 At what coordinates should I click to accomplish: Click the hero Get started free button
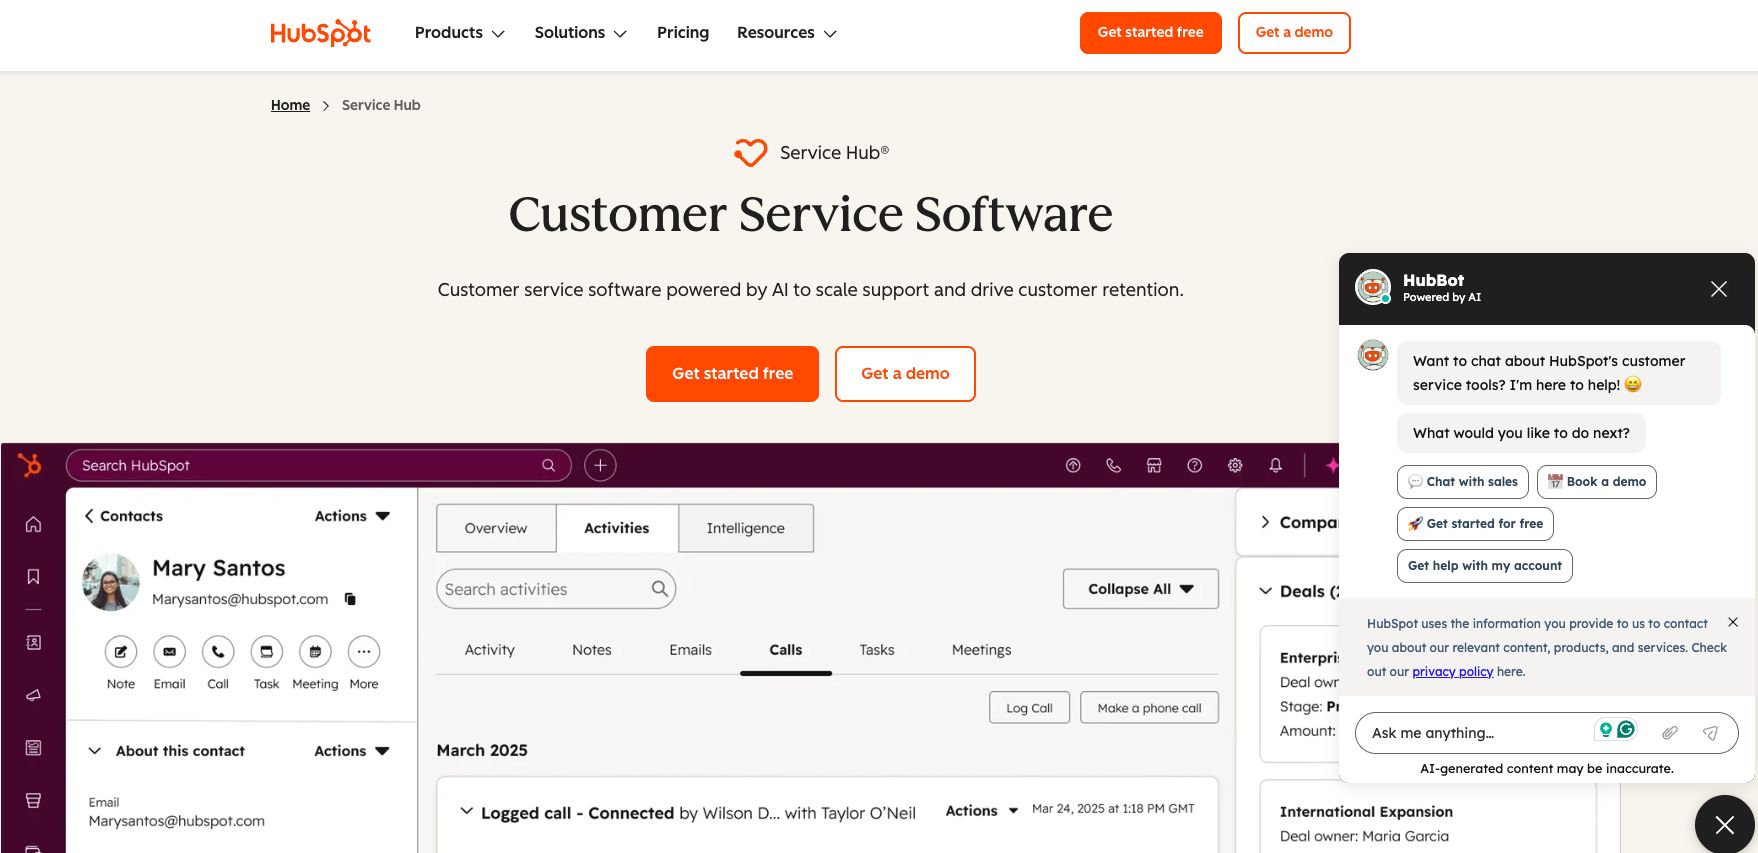pos(732,374)
